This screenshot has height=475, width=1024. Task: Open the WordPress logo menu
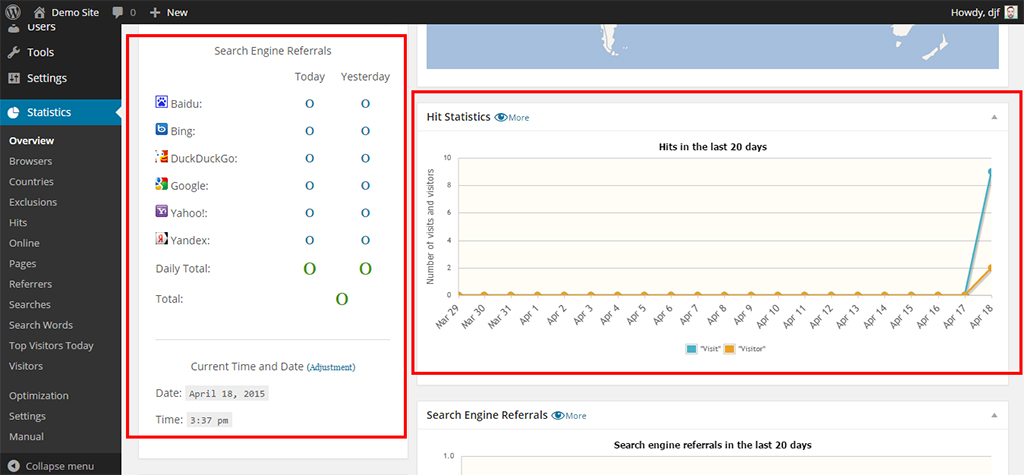[x=14, y=12]
